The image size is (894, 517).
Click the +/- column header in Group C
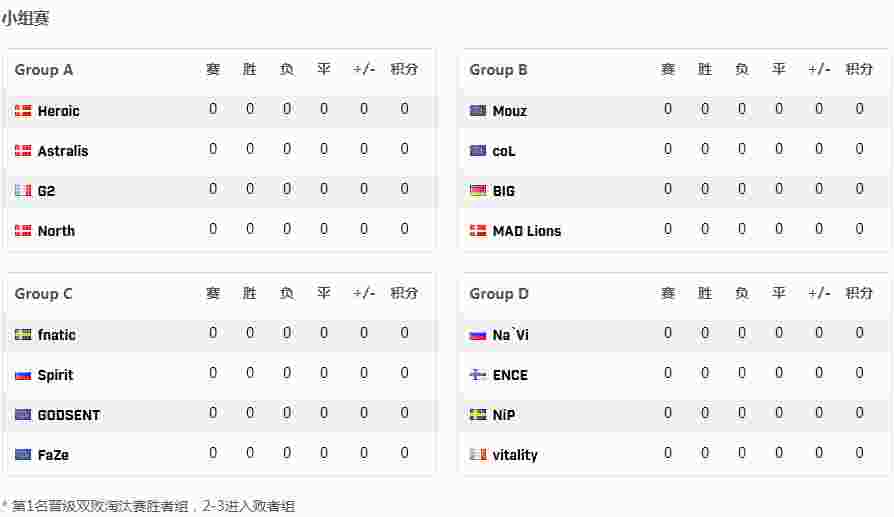[364, 293]
